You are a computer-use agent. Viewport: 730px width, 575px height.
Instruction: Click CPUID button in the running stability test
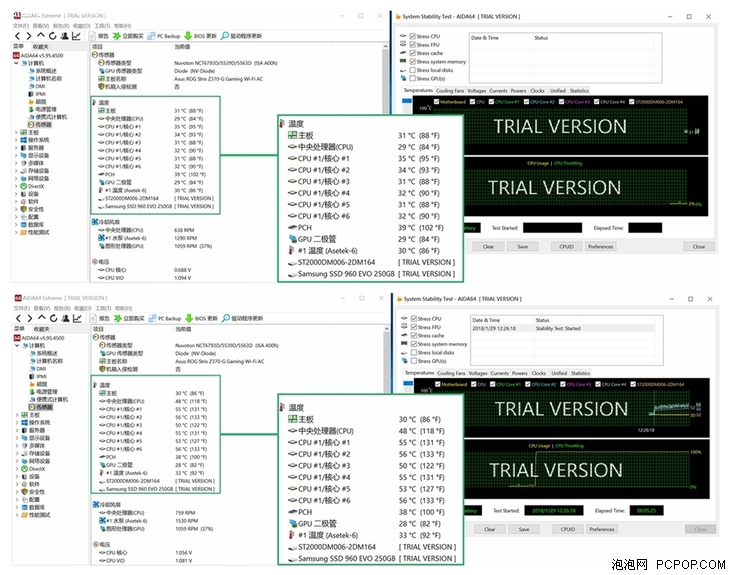[566, 529]
